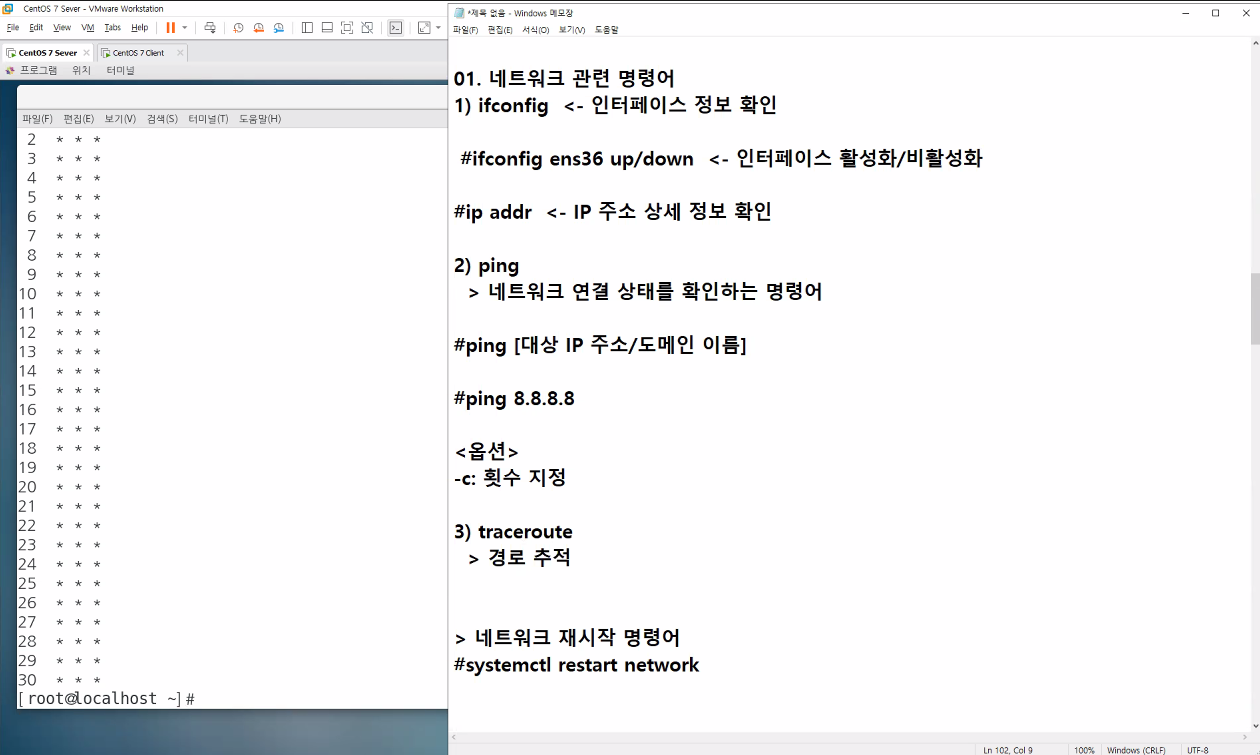Screen dimensions: 1260x755
Task: Click the stretch guest display icon
Action: (x=424, y=28)
